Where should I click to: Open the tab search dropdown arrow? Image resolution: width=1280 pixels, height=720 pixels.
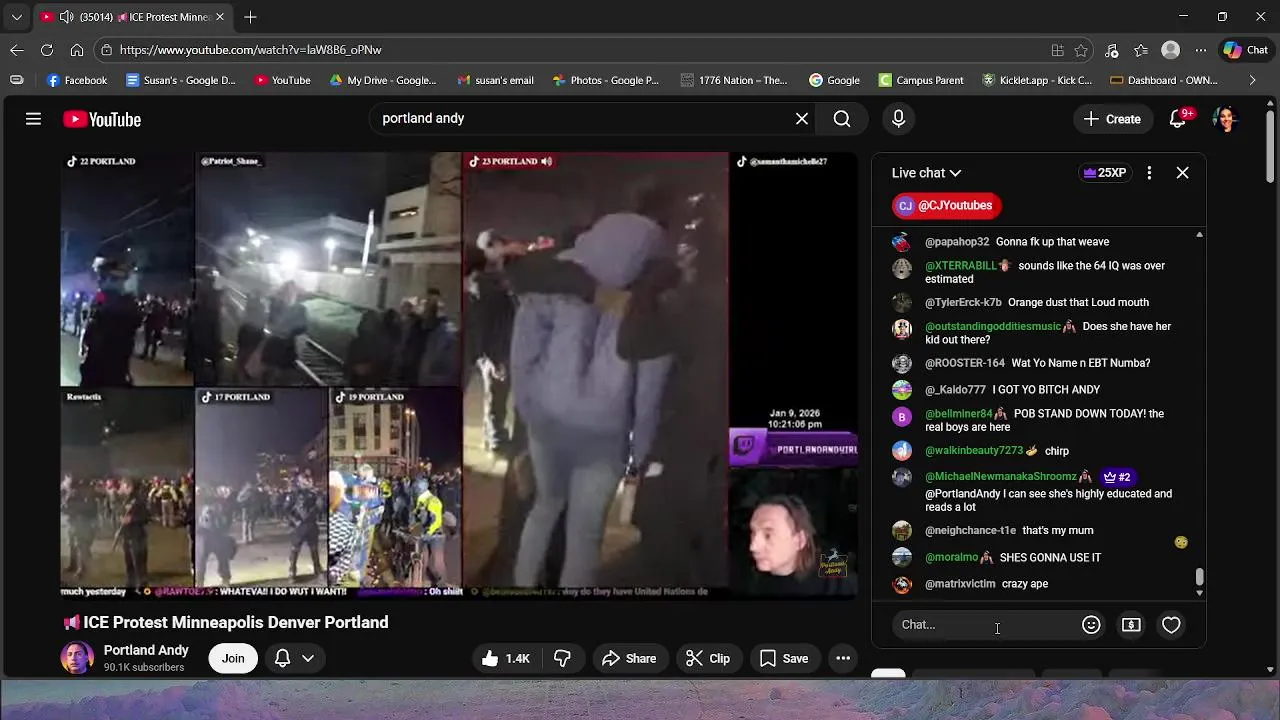click(16, 17)
